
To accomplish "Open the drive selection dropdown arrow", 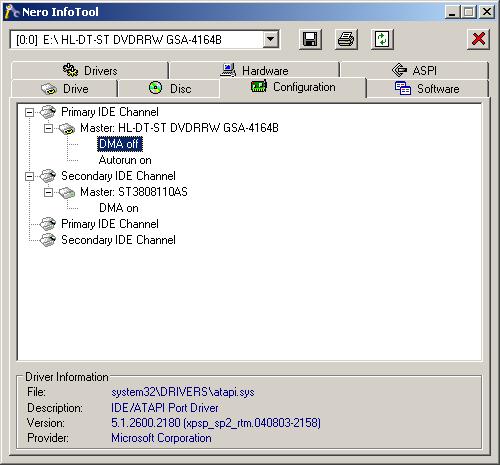I will 271,40.
